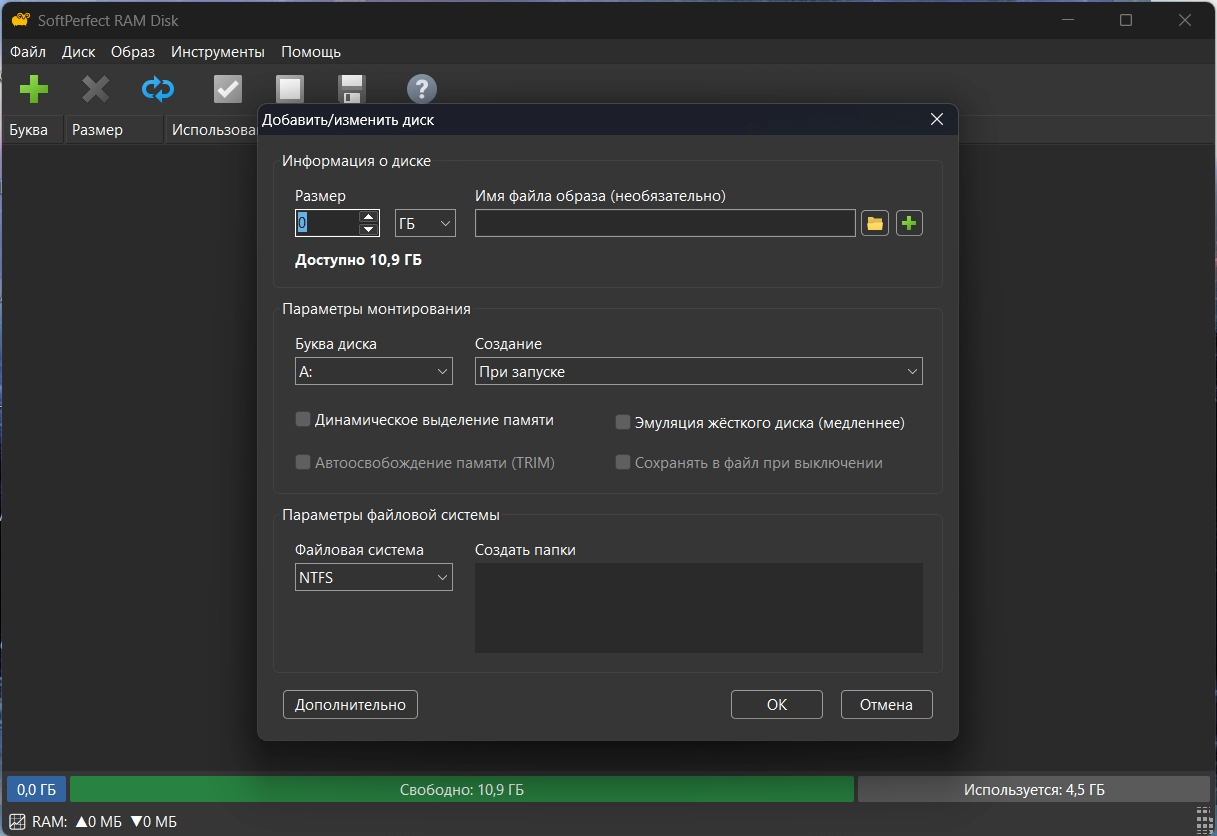Click the green Свободно: 10,9 ГБ bar
This screenshot has width=1217, height=836.
click(462, 789)
